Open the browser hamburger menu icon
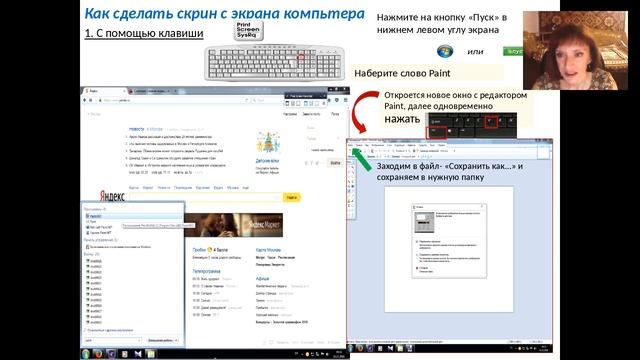 [x=345, y=100]
